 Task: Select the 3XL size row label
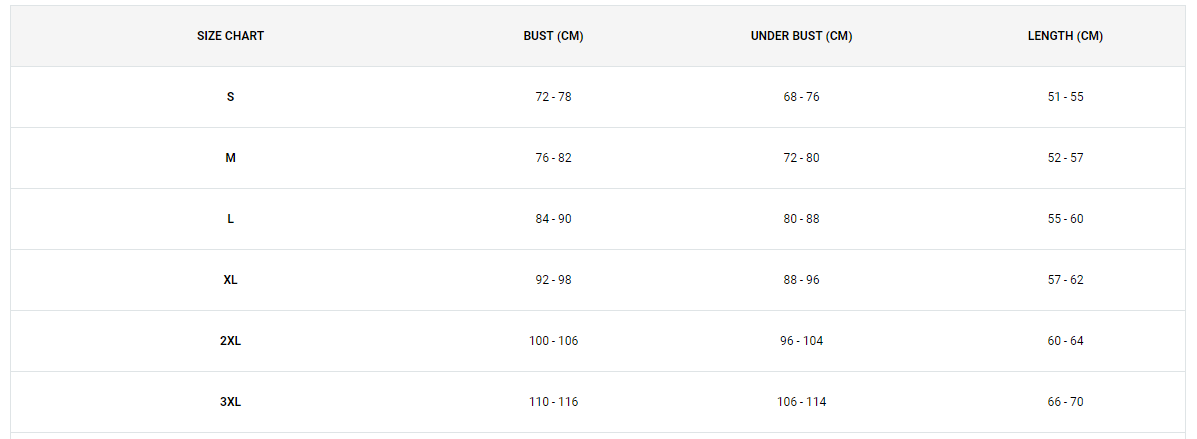[231, 402]
